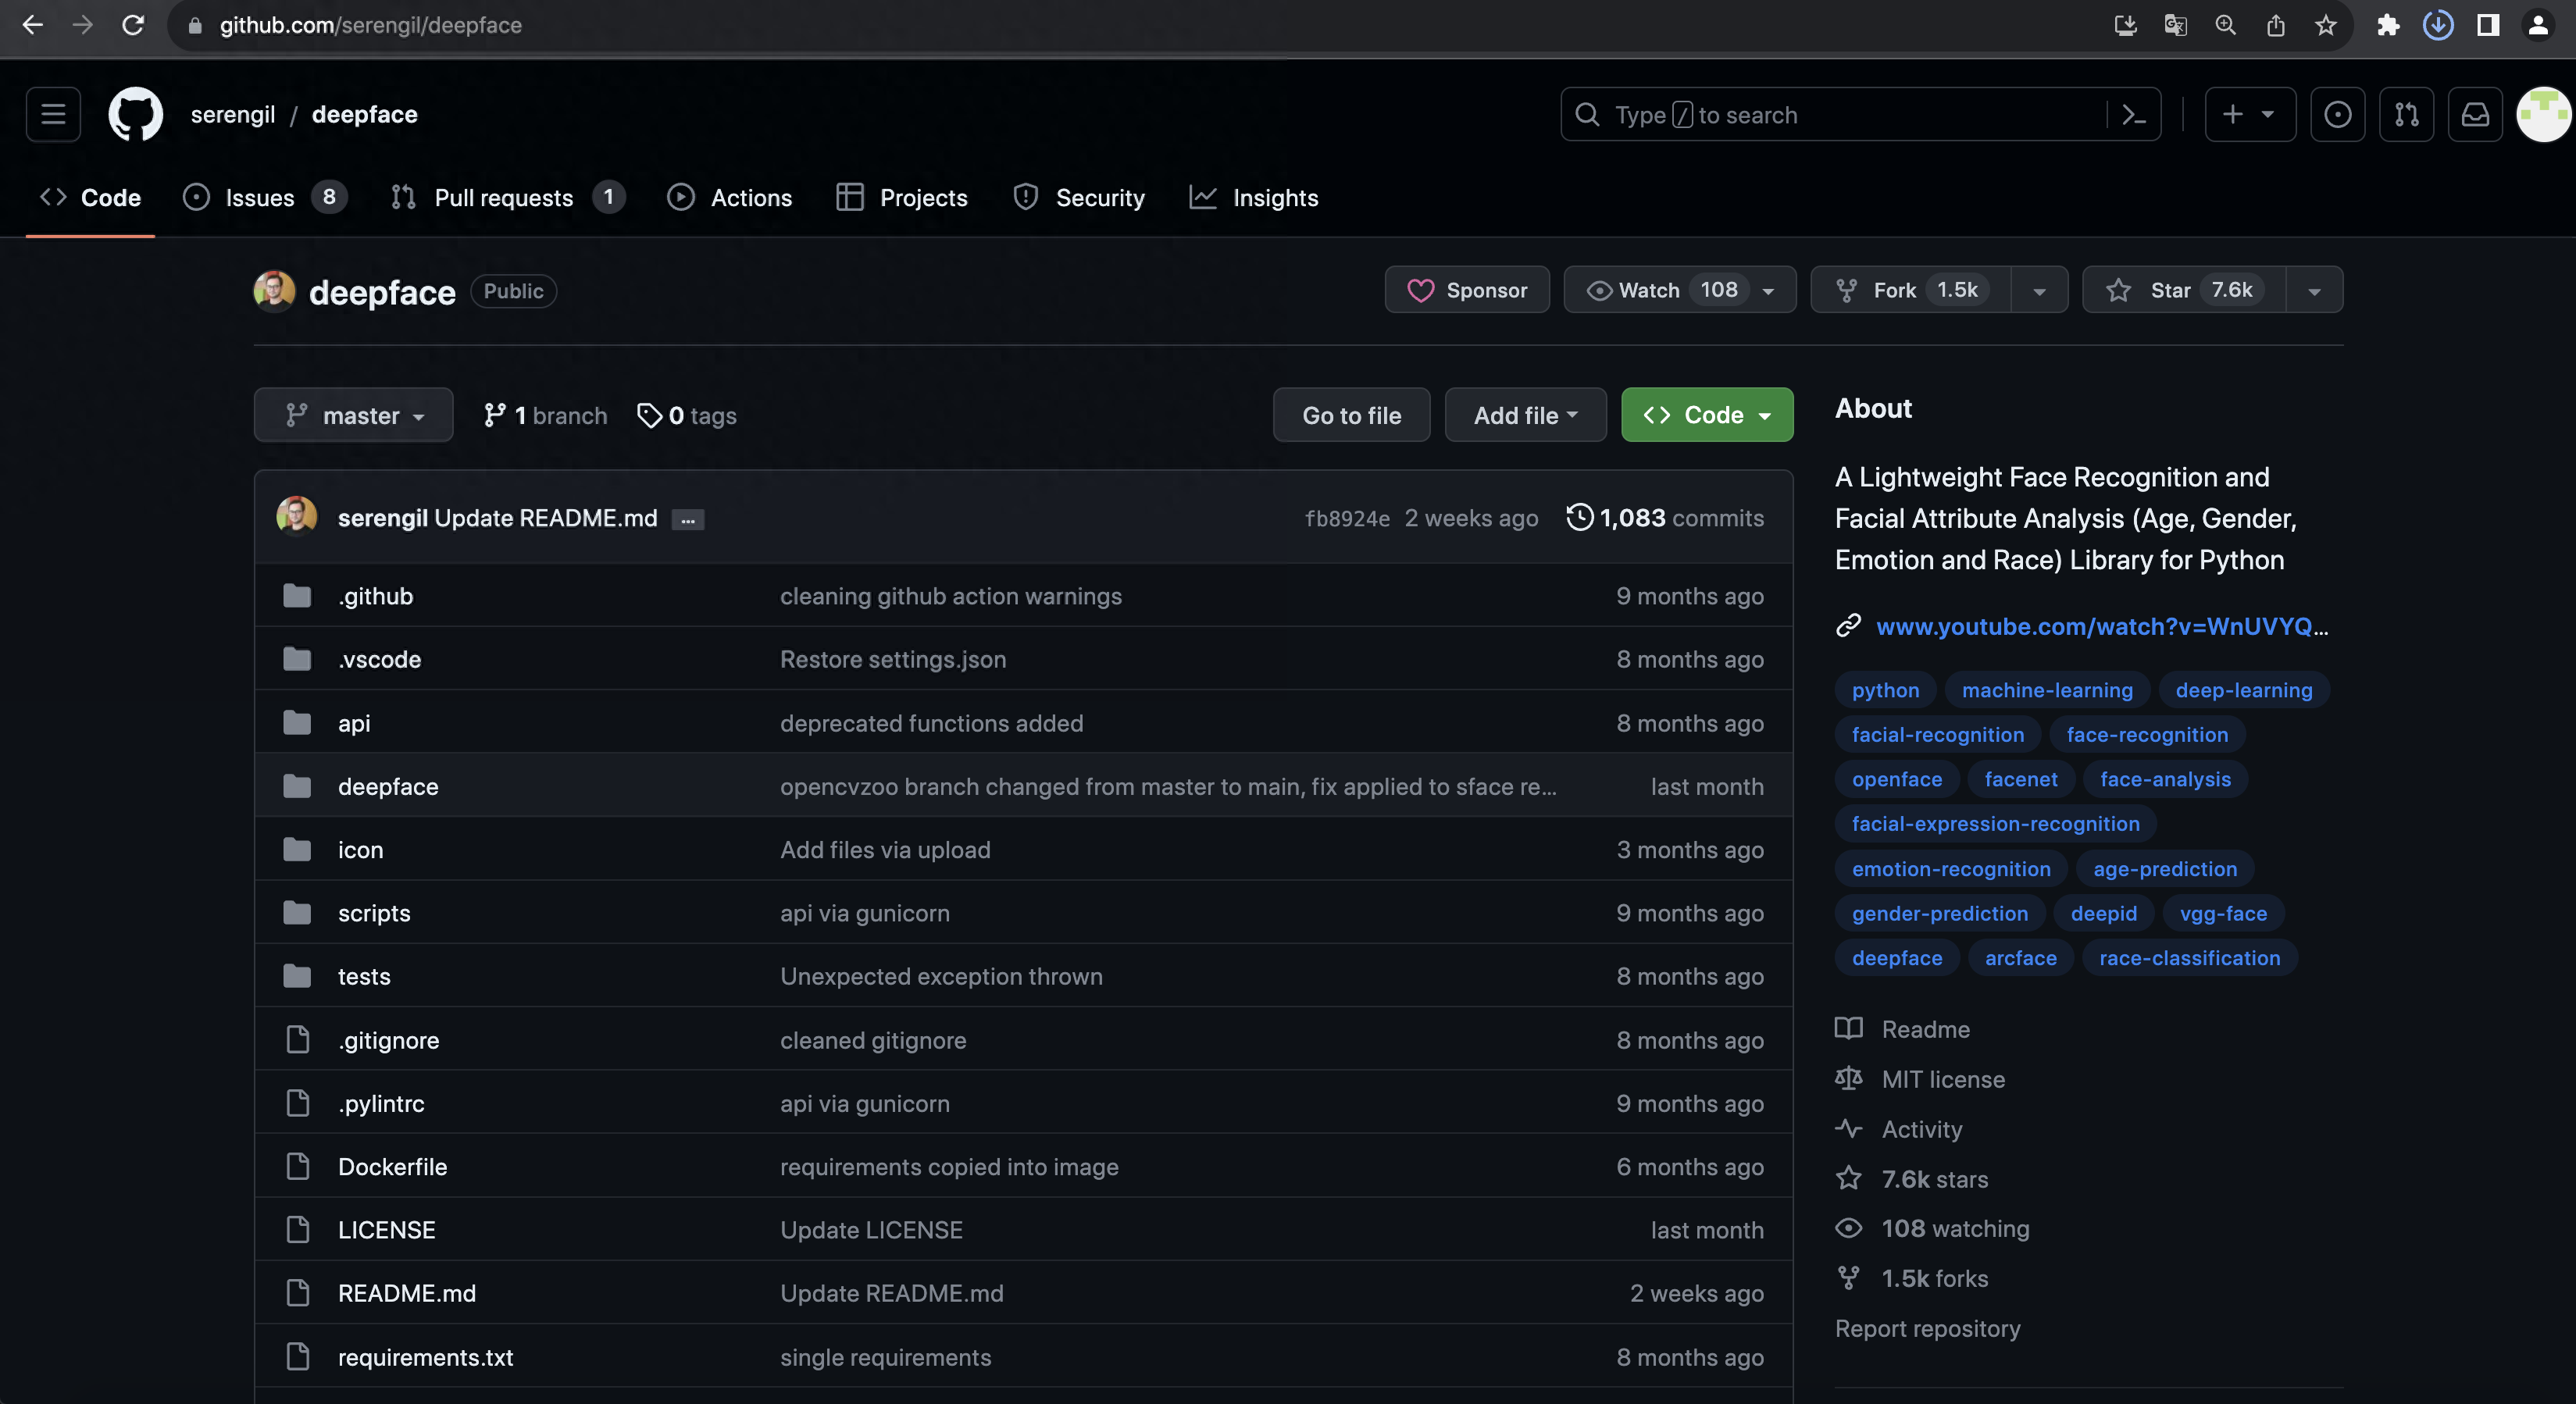
Task: Go back using browser back arrow
Action: coord(32,25)
